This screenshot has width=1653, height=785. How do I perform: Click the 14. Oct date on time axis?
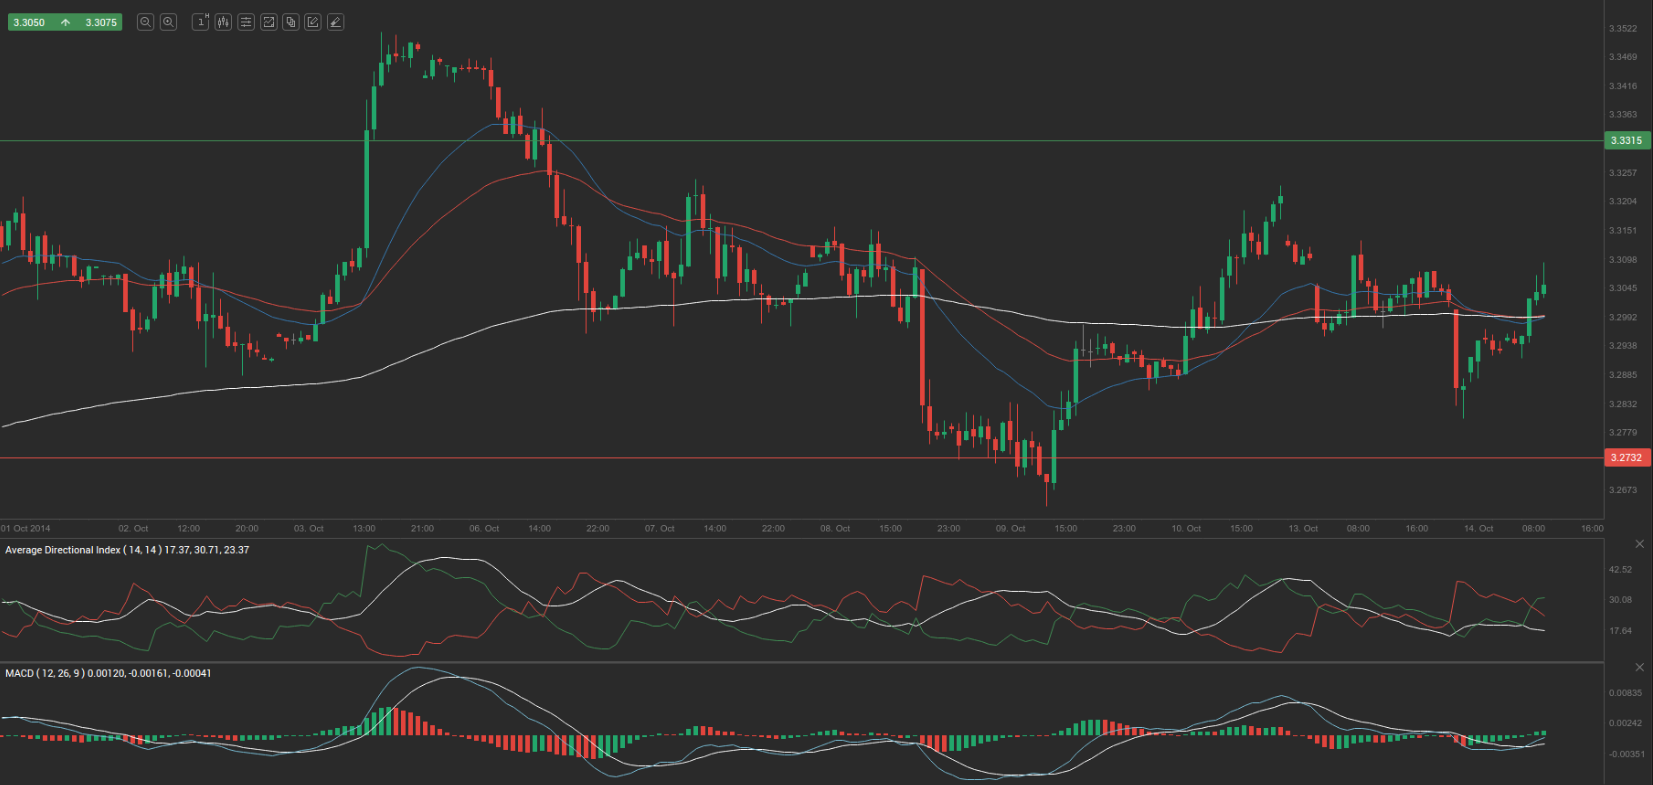[x=1478, y=528]
